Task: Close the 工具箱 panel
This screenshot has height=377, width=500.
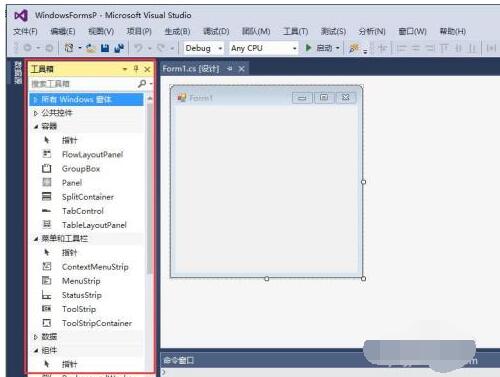Action: [x=147, y=69]
